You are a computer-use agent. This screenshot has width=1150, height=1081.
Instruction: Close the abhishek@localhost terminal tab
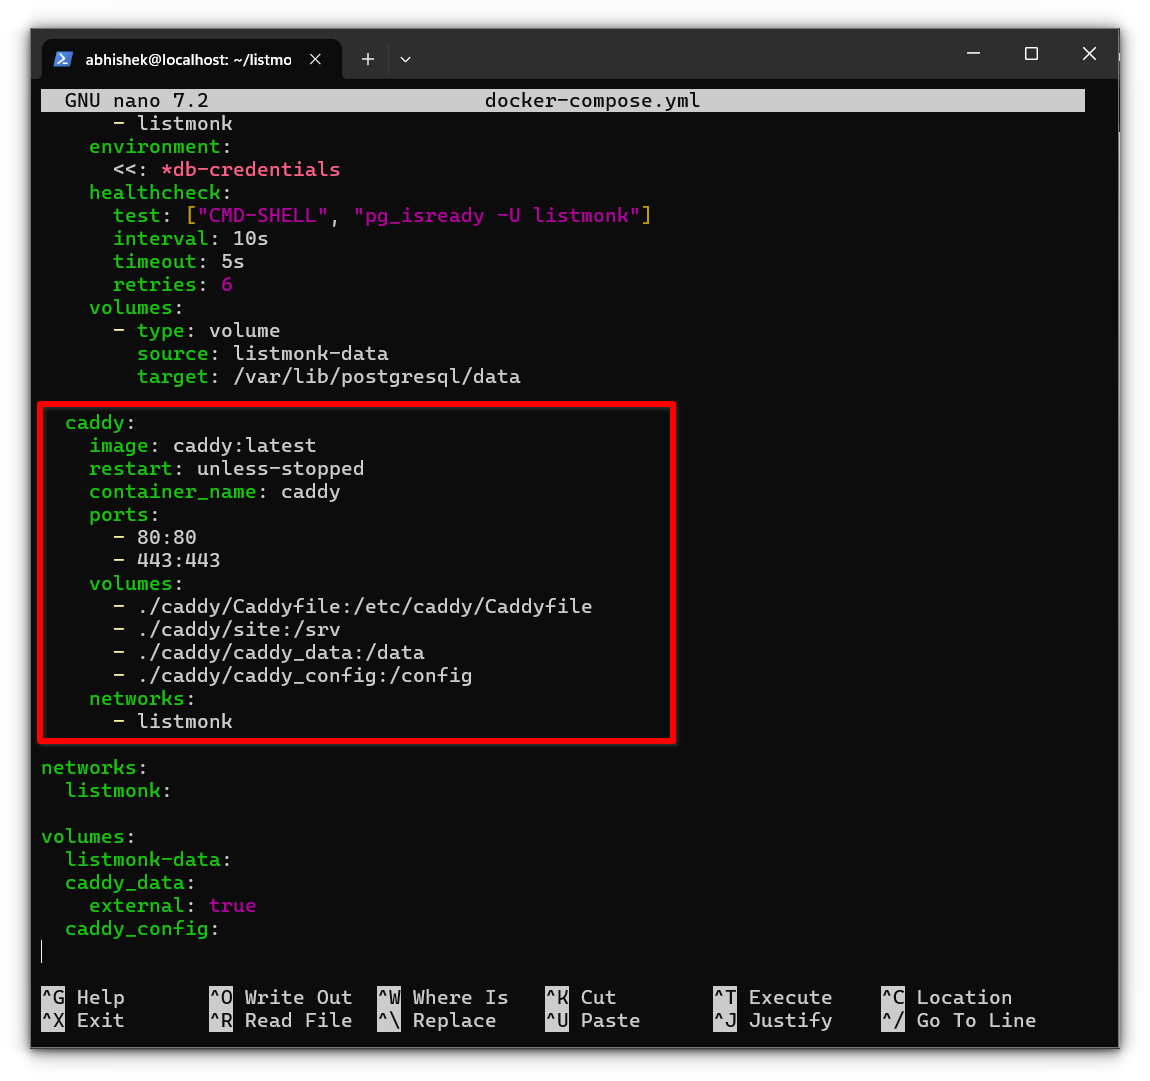[315, 59]
